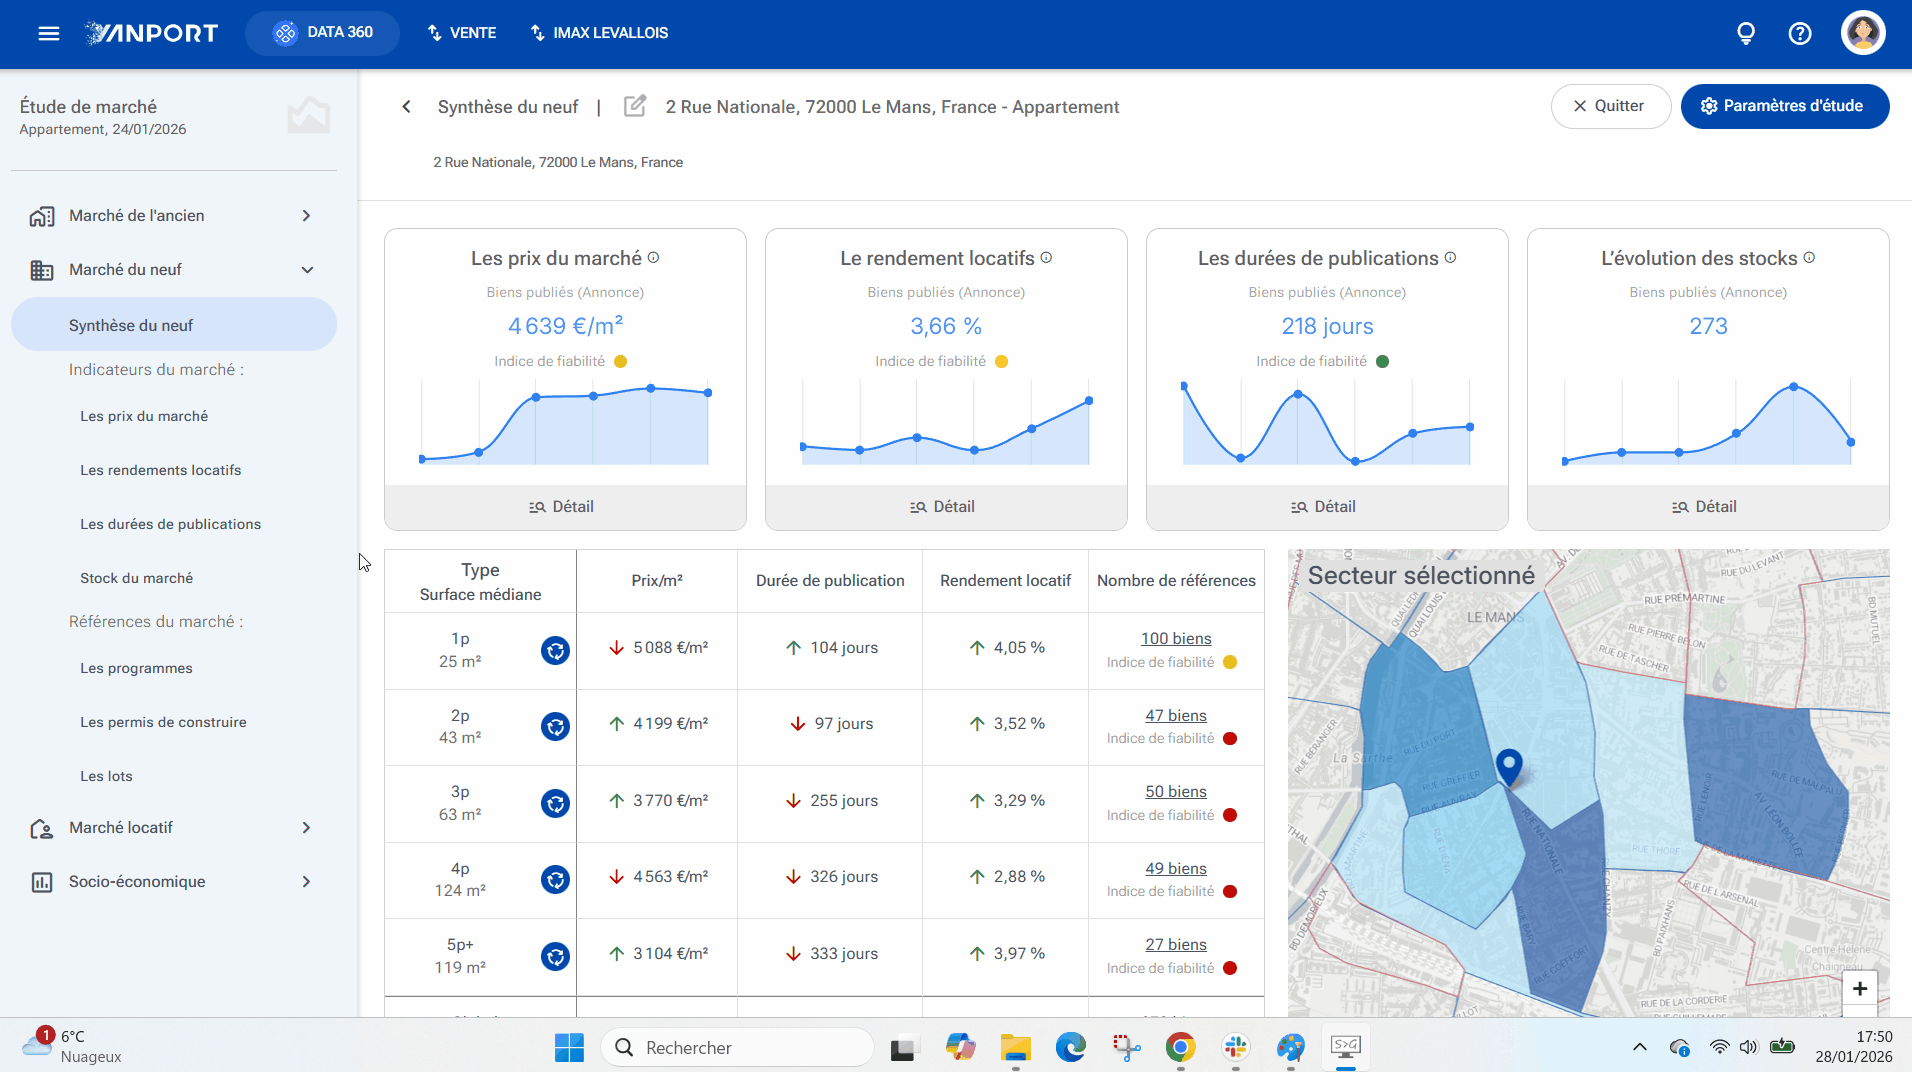This screenshot has width=1912, height=1072.
Task: Click Détail under Le rendement locatifs
Action: [x=946, y=507]
